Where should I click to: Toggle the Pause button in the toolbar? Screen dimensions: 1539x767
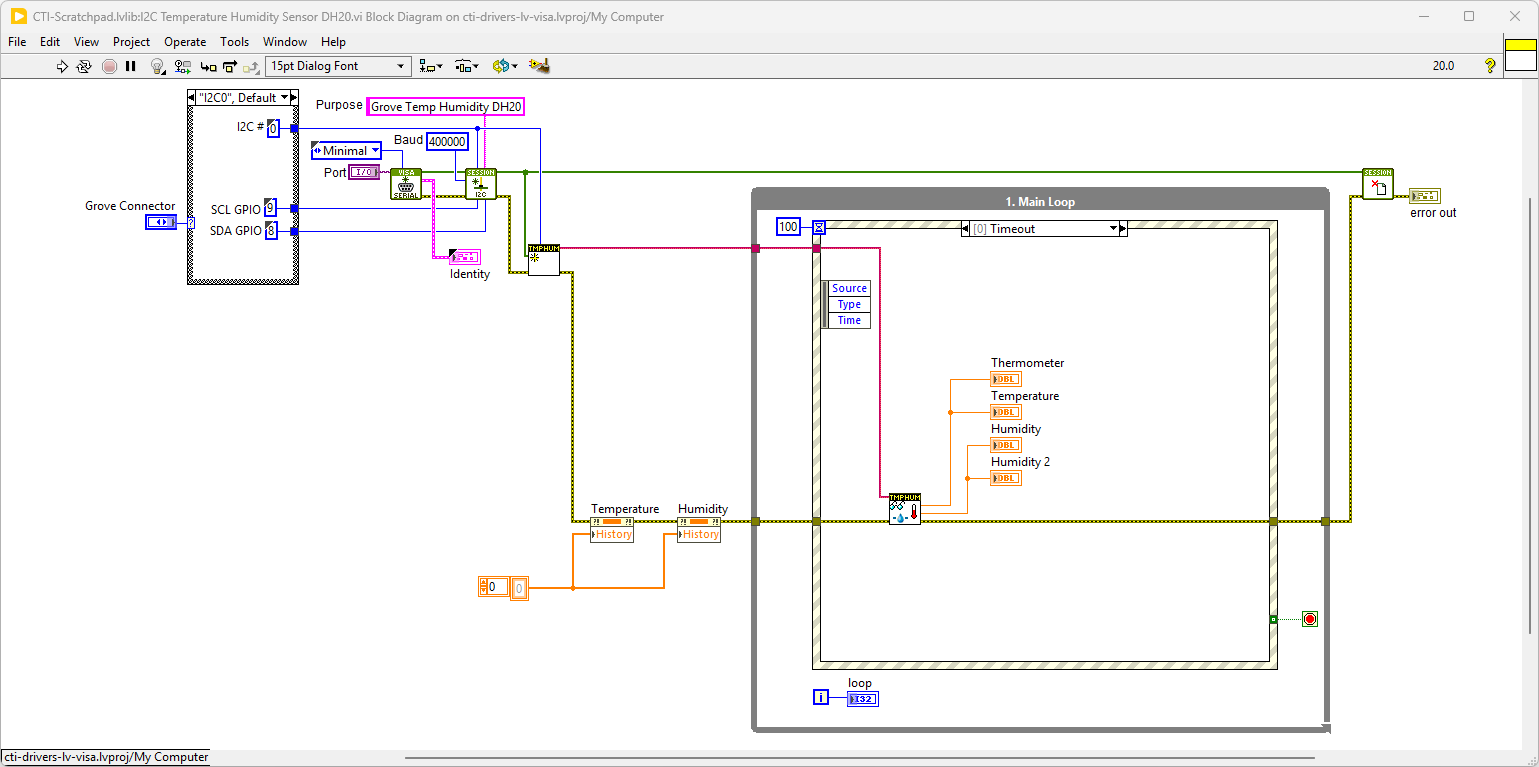point(131,66)
